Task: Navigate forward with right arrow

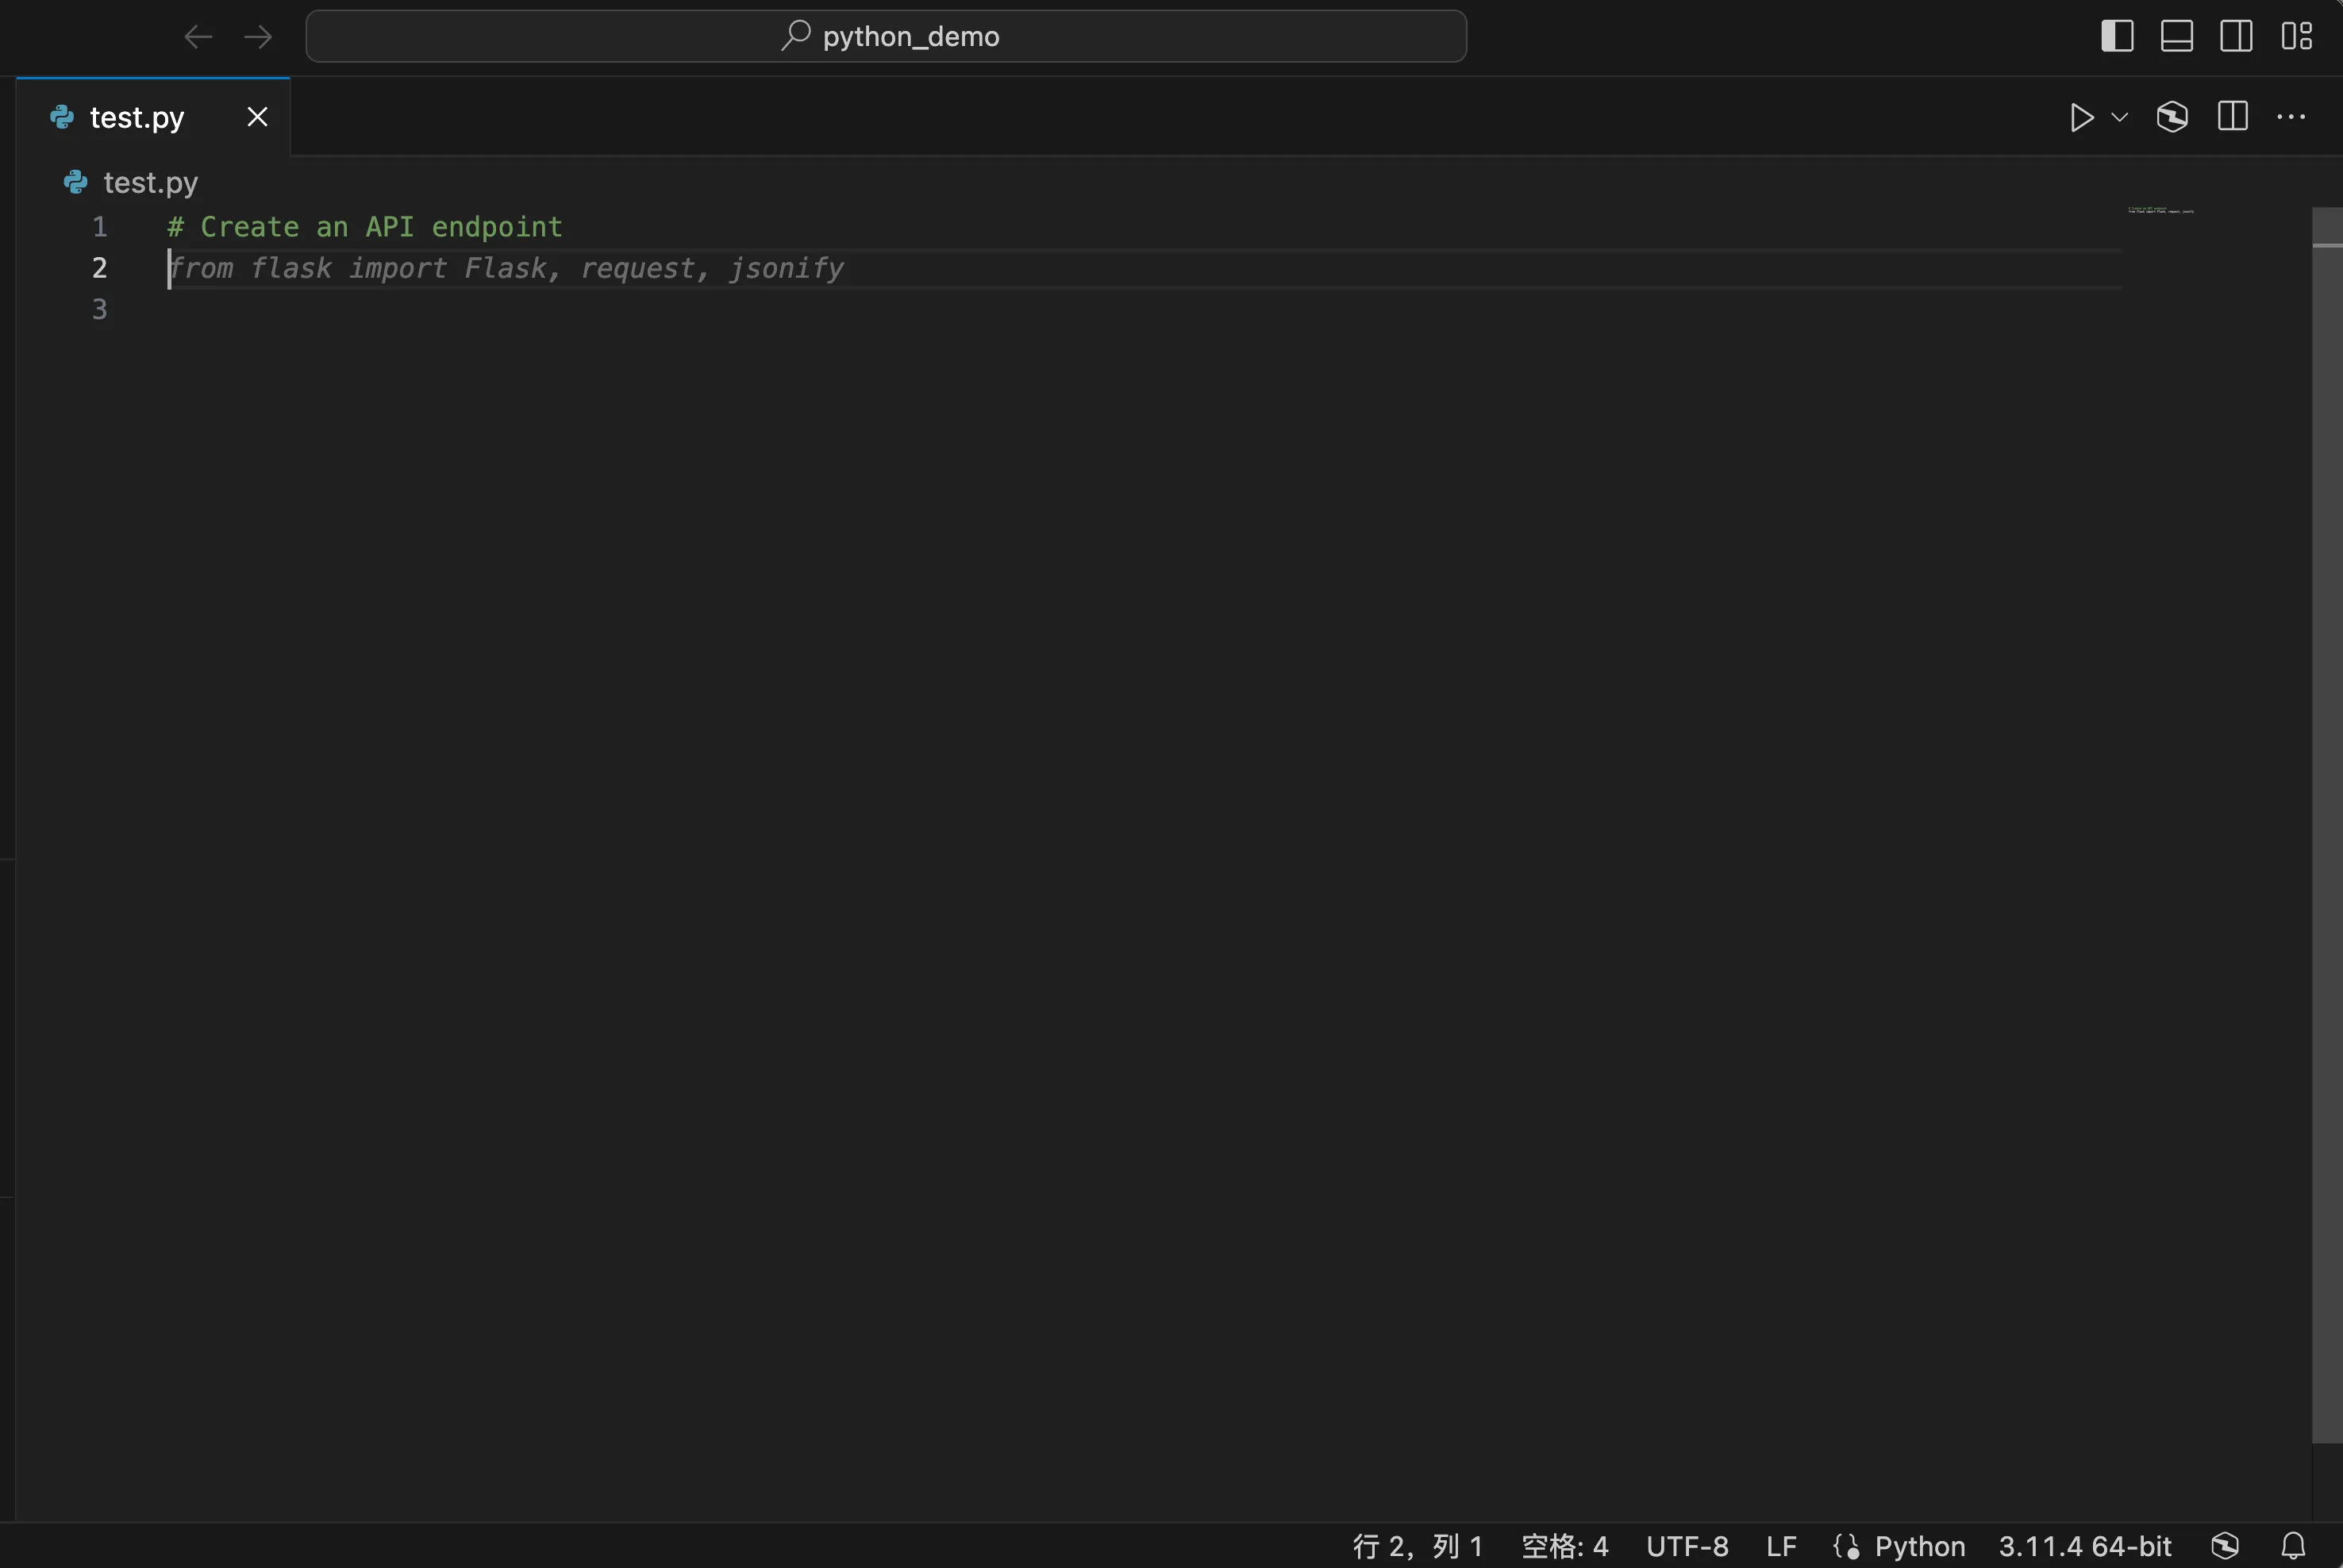Action: pos(258,37)
